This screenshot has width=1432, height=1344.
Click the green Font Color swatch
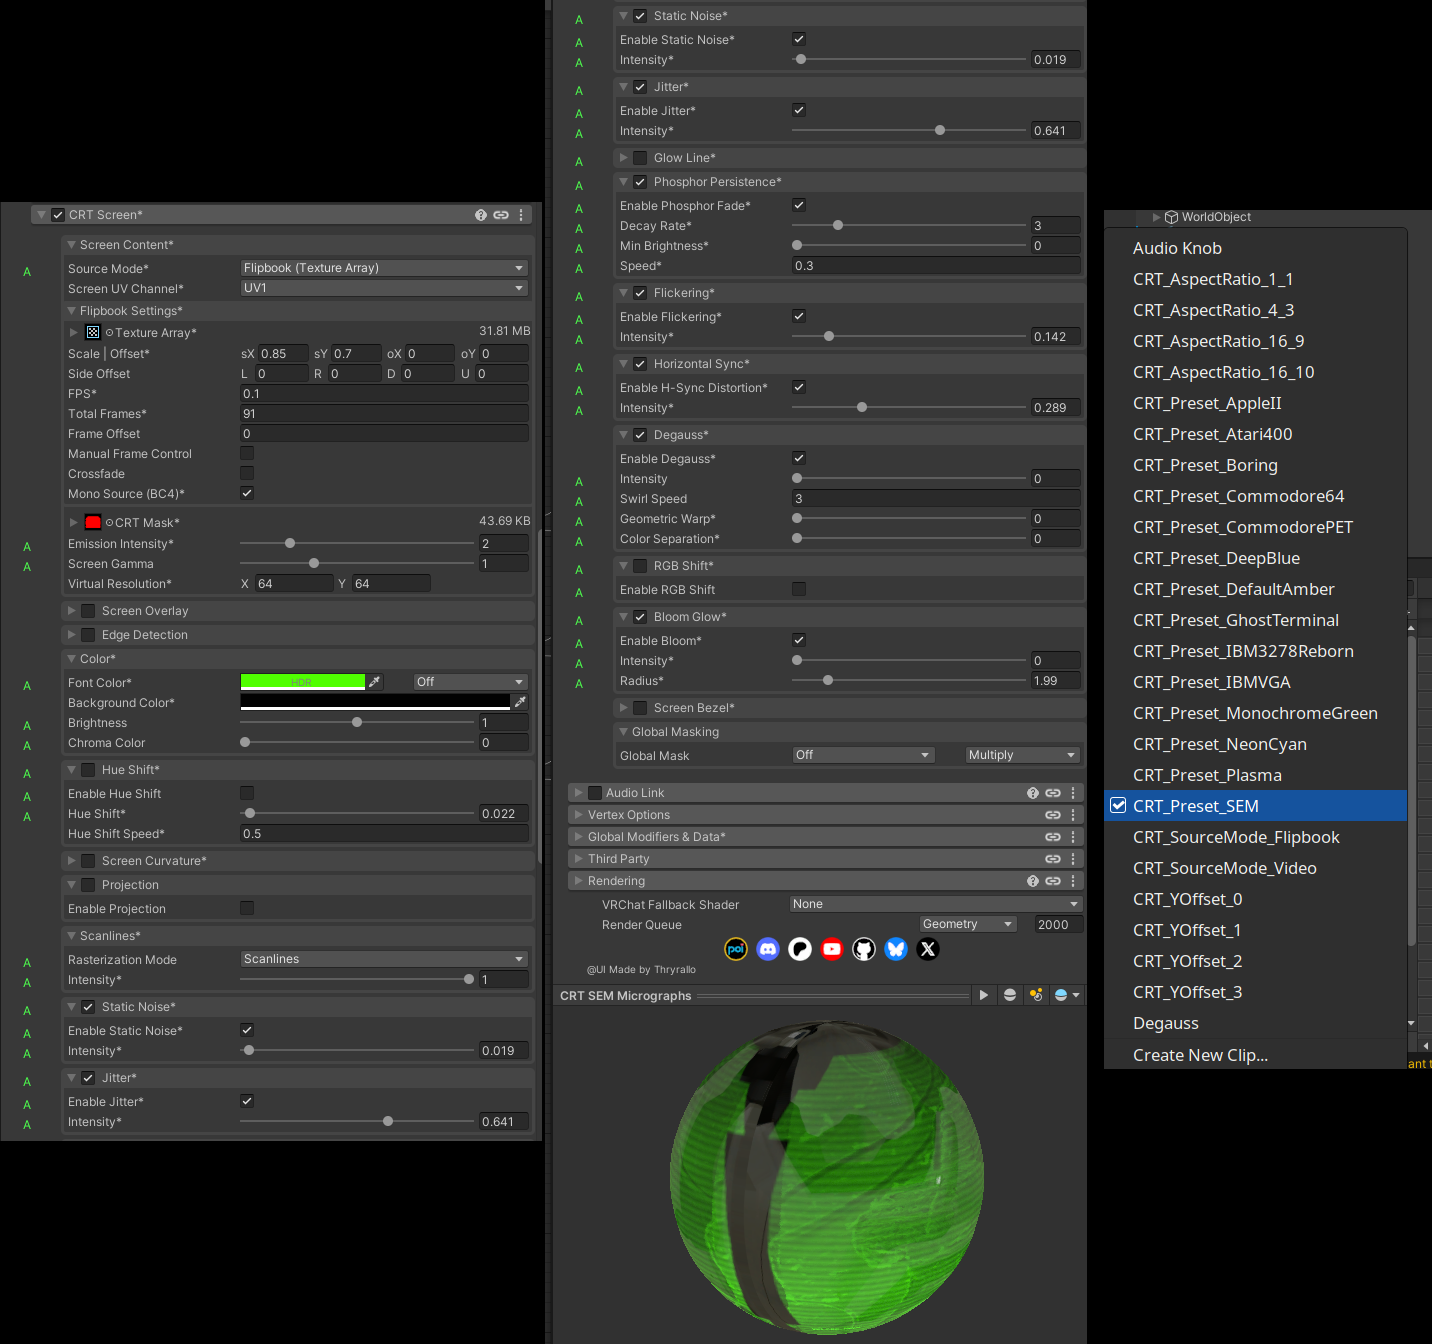point(302,682)
